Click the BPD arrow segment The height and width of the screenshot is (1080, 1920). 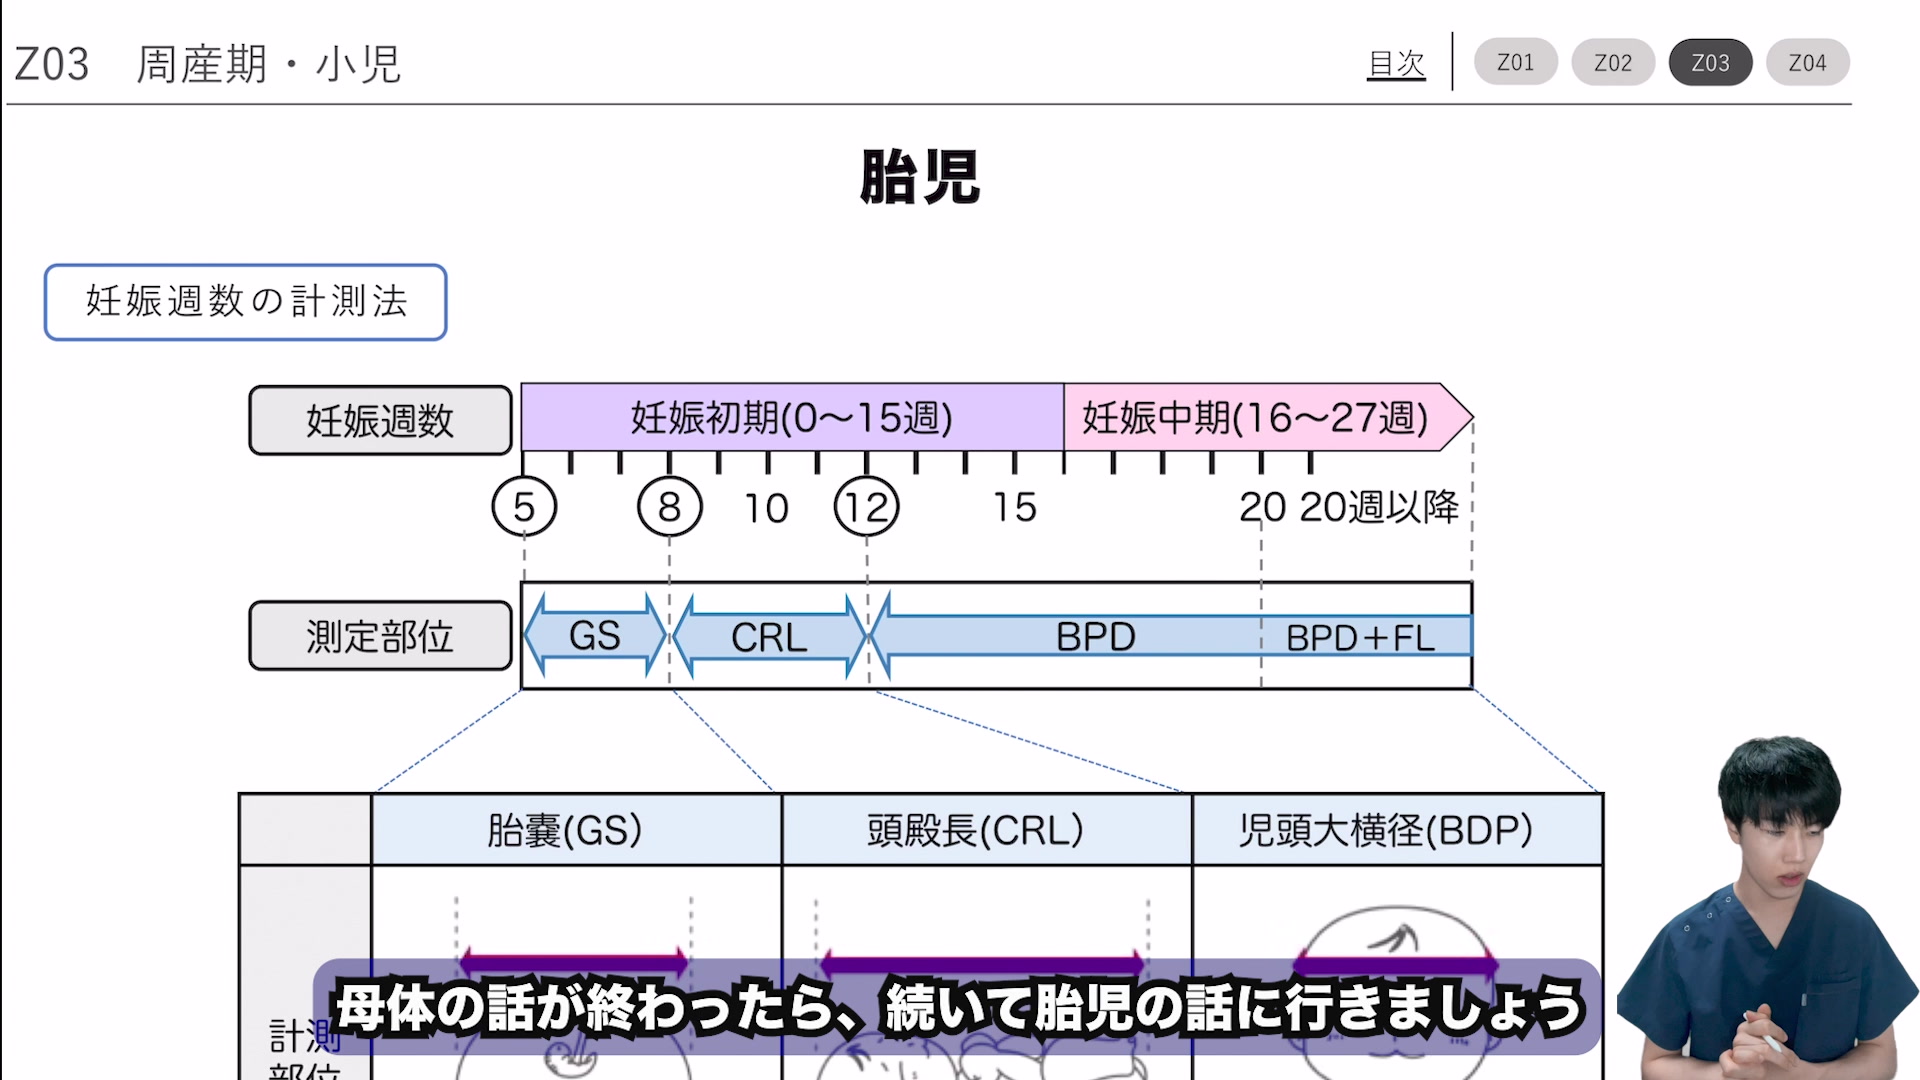(1095, 636)
